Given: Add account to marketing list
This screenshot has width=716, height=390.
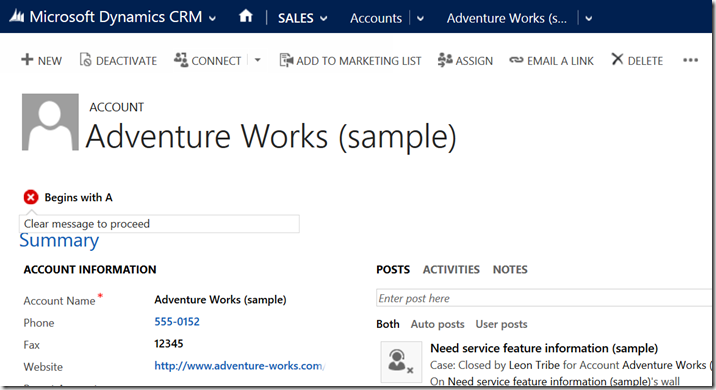Looking at the screenshot, I should point(350,60).
